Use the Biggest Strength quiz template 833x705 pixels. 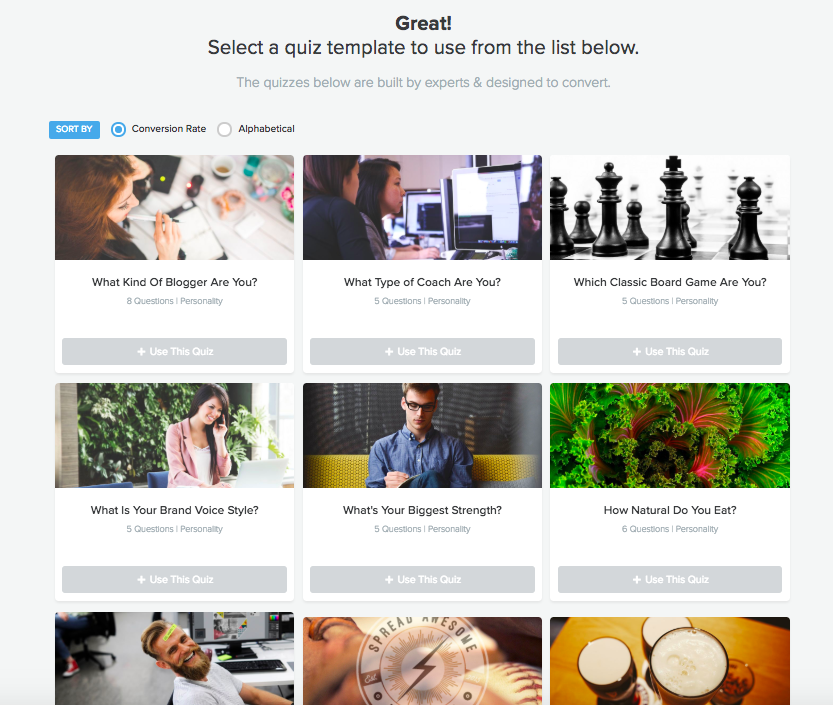(x=422, y=579)
